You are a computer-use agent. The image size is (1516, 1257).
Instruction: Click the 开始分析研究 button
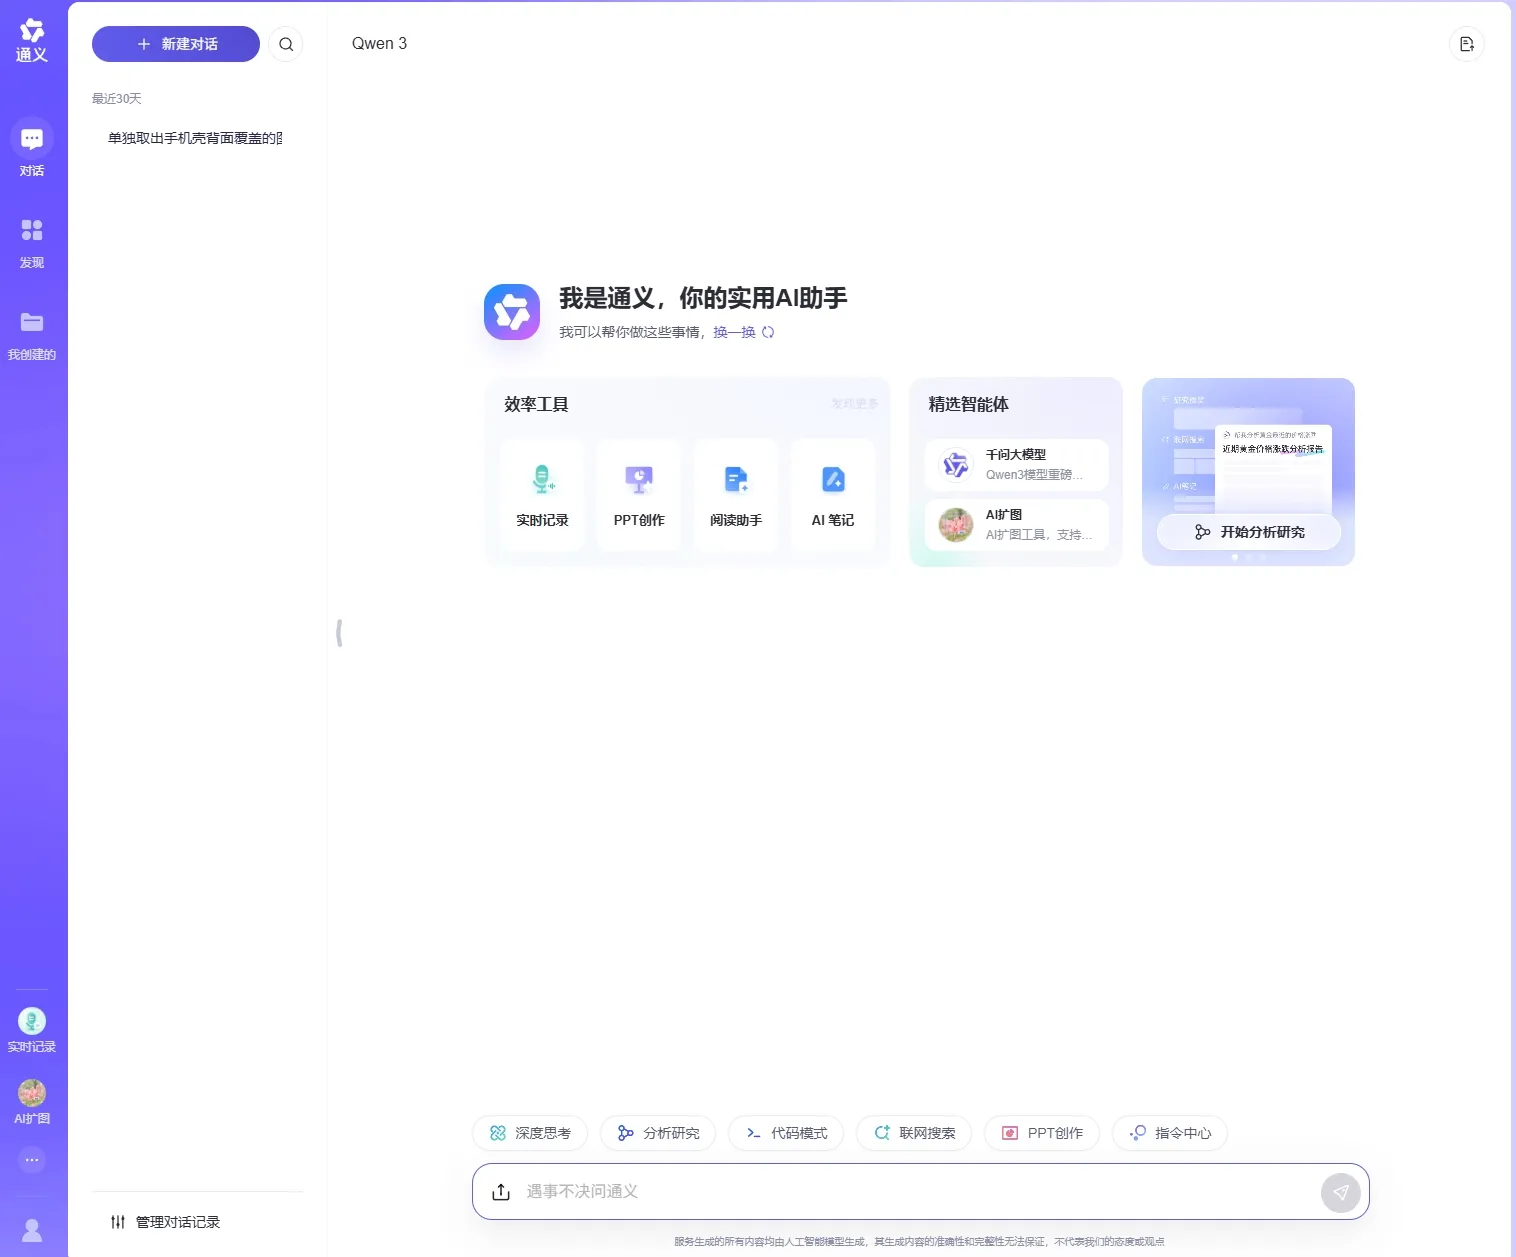click(1249, 532)
